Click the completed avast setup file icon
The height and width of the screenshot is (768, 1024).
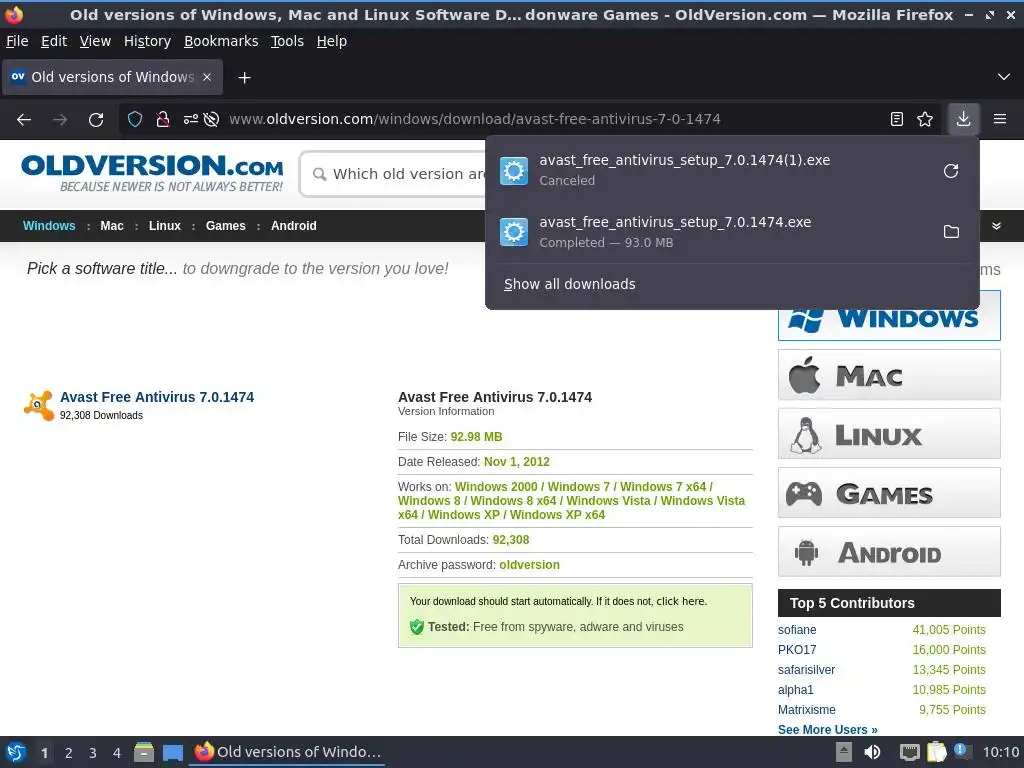click(x=514, y=232)
